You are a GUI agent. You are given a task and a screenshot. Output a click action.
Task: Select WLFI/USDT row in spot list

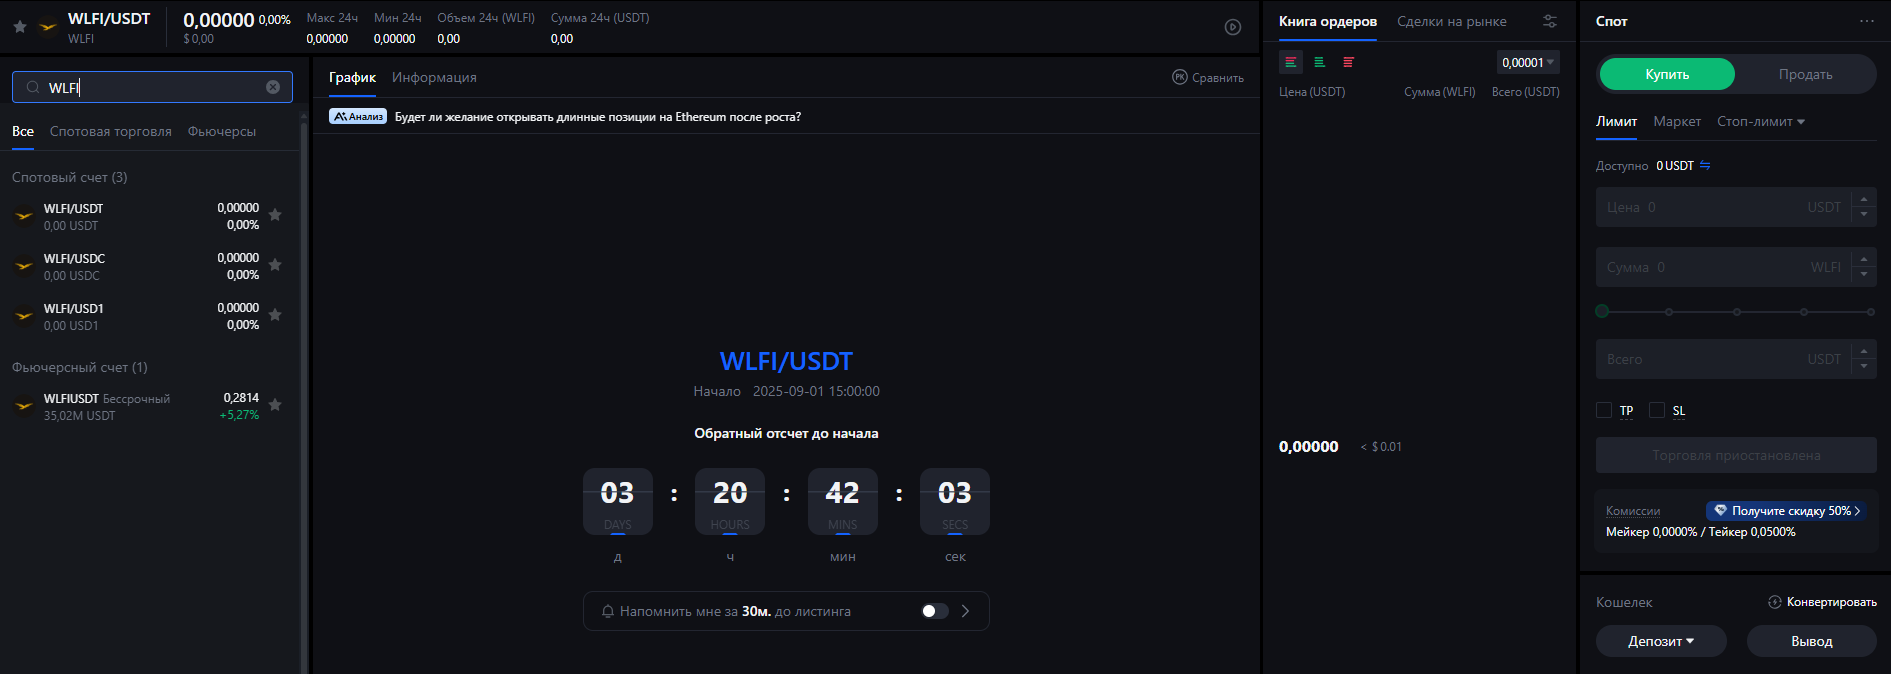tap(150, 216)
